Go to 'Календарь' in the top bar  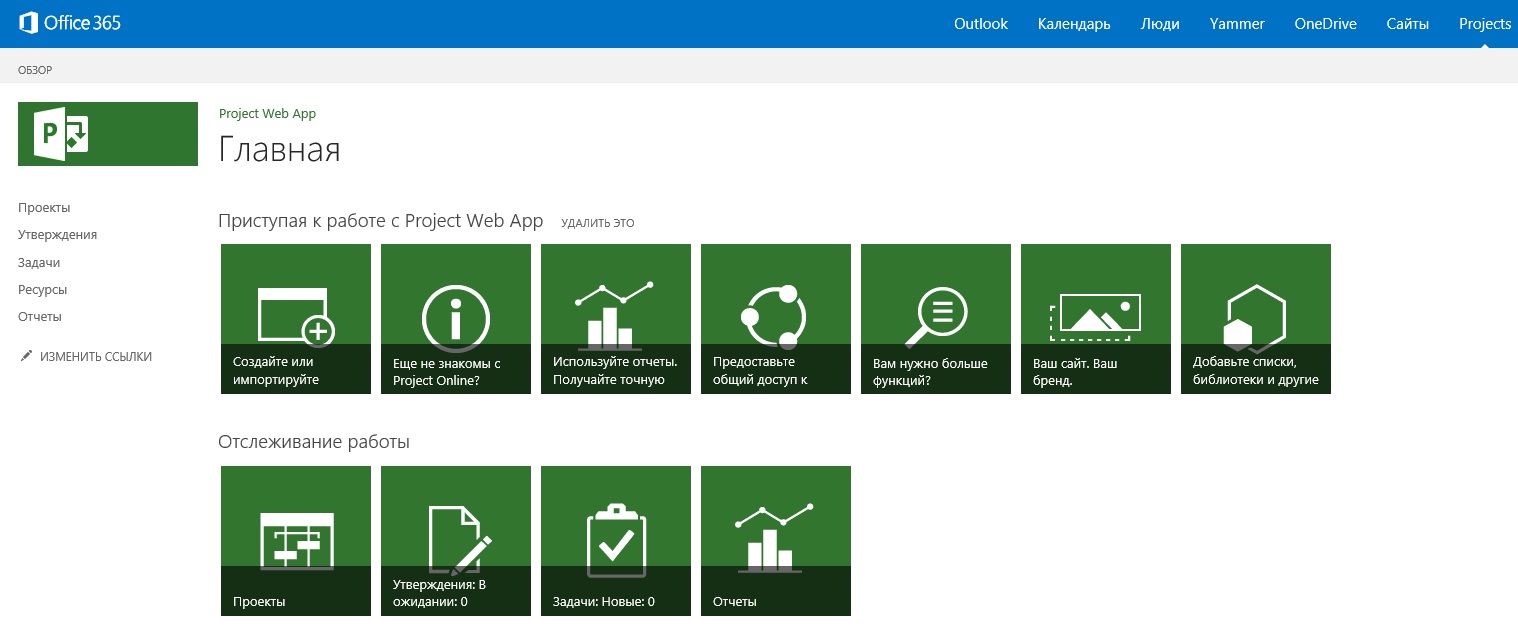tap(1074, 24)
